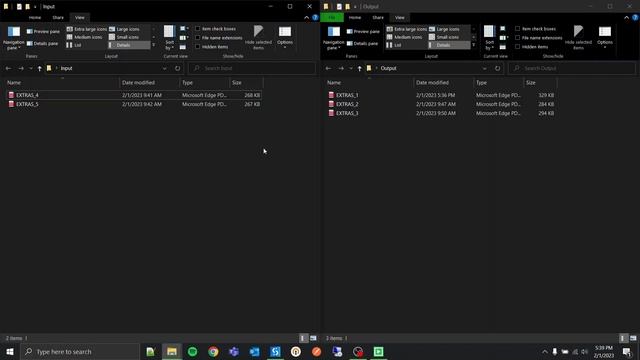
Task: Switch Input window to details view in status bar
Action: [303, 338]
